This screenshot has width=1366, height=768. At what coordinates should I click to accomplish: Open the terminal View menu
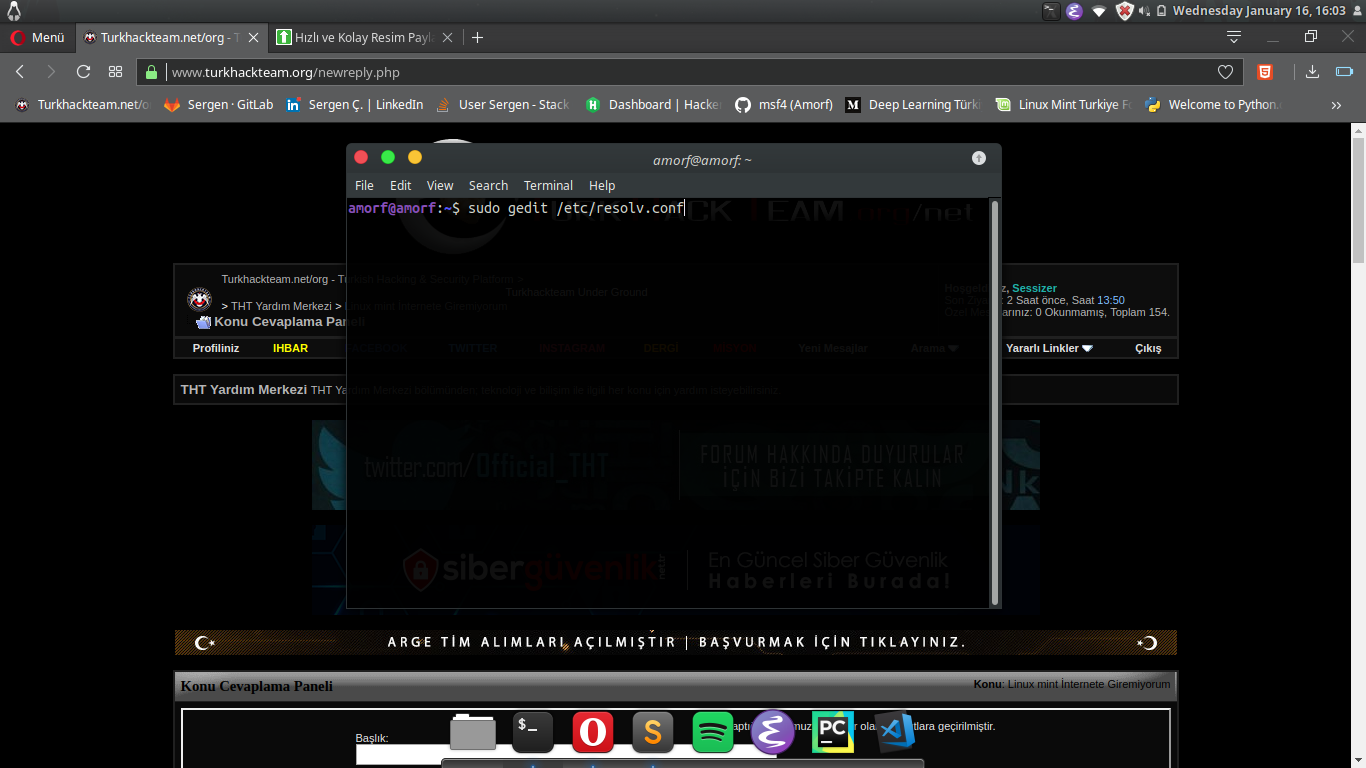[440, 185]
